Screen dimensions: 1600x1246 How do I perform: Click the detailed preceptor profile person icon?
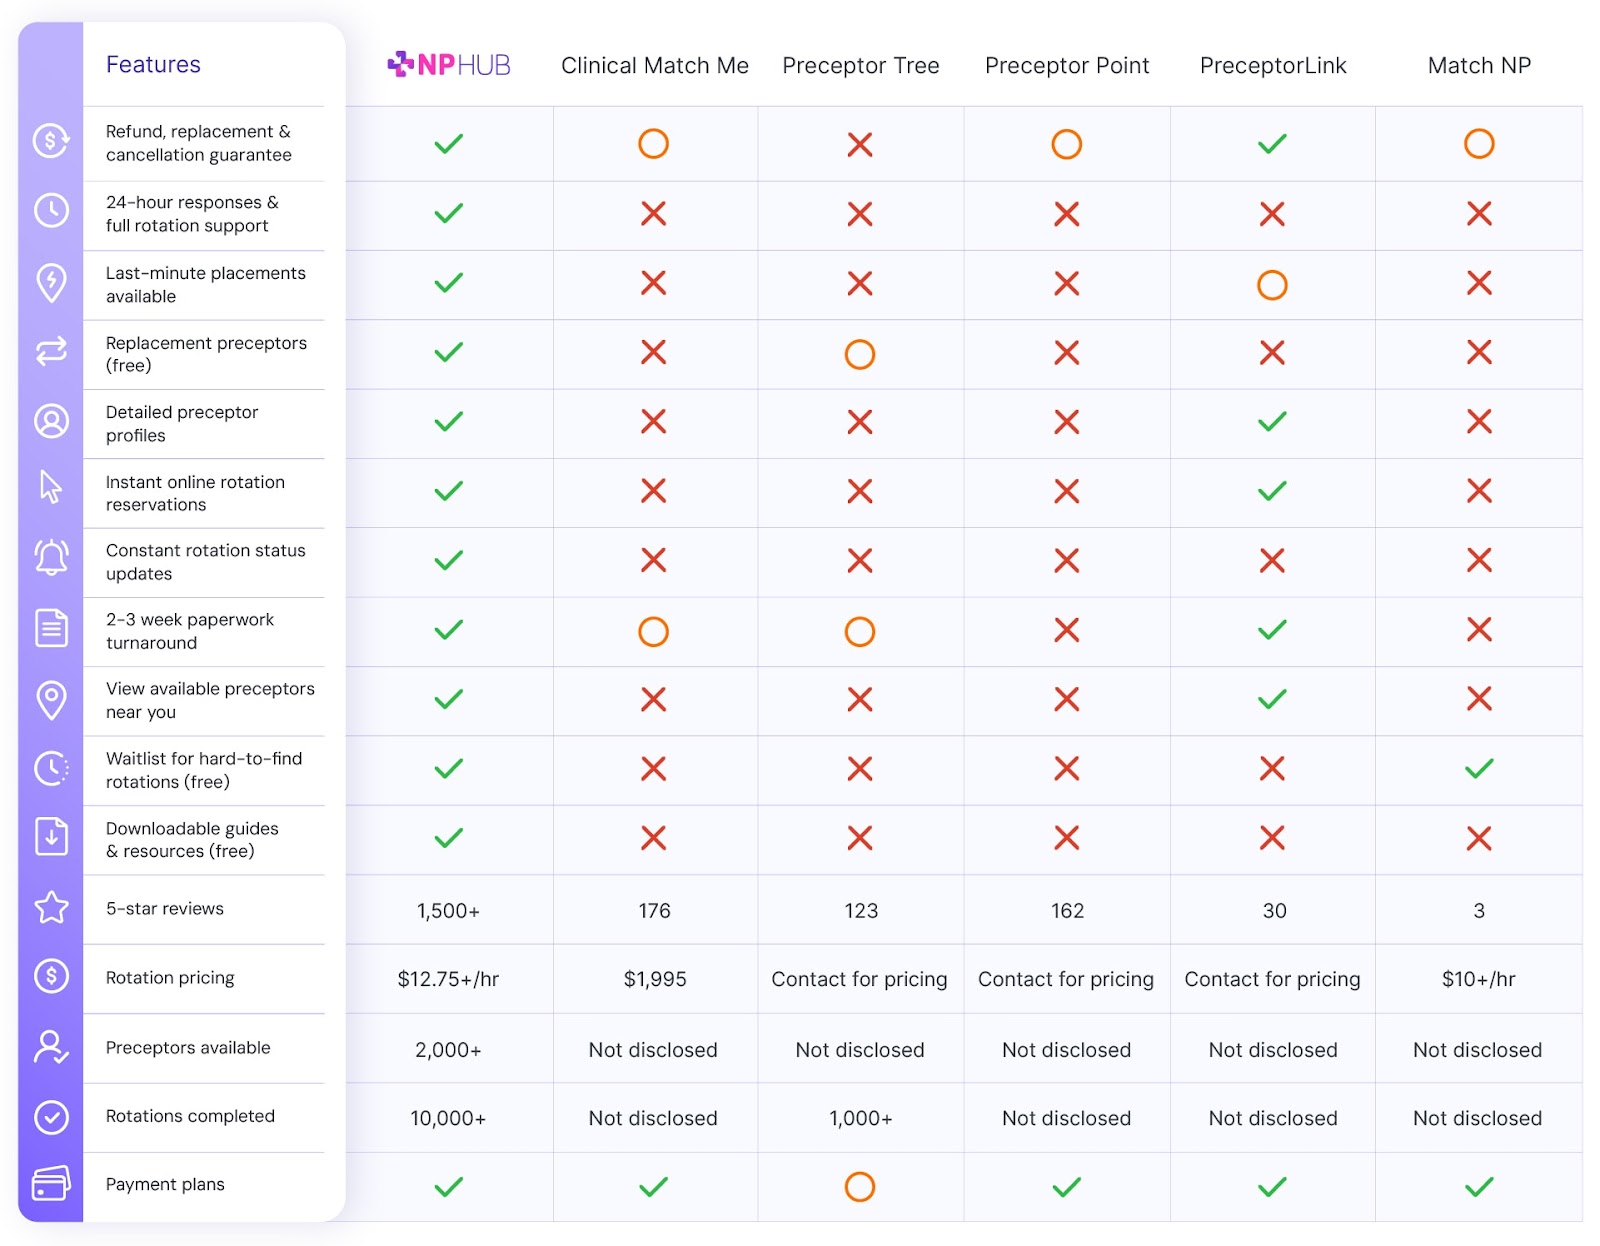[x=51, y=421]
